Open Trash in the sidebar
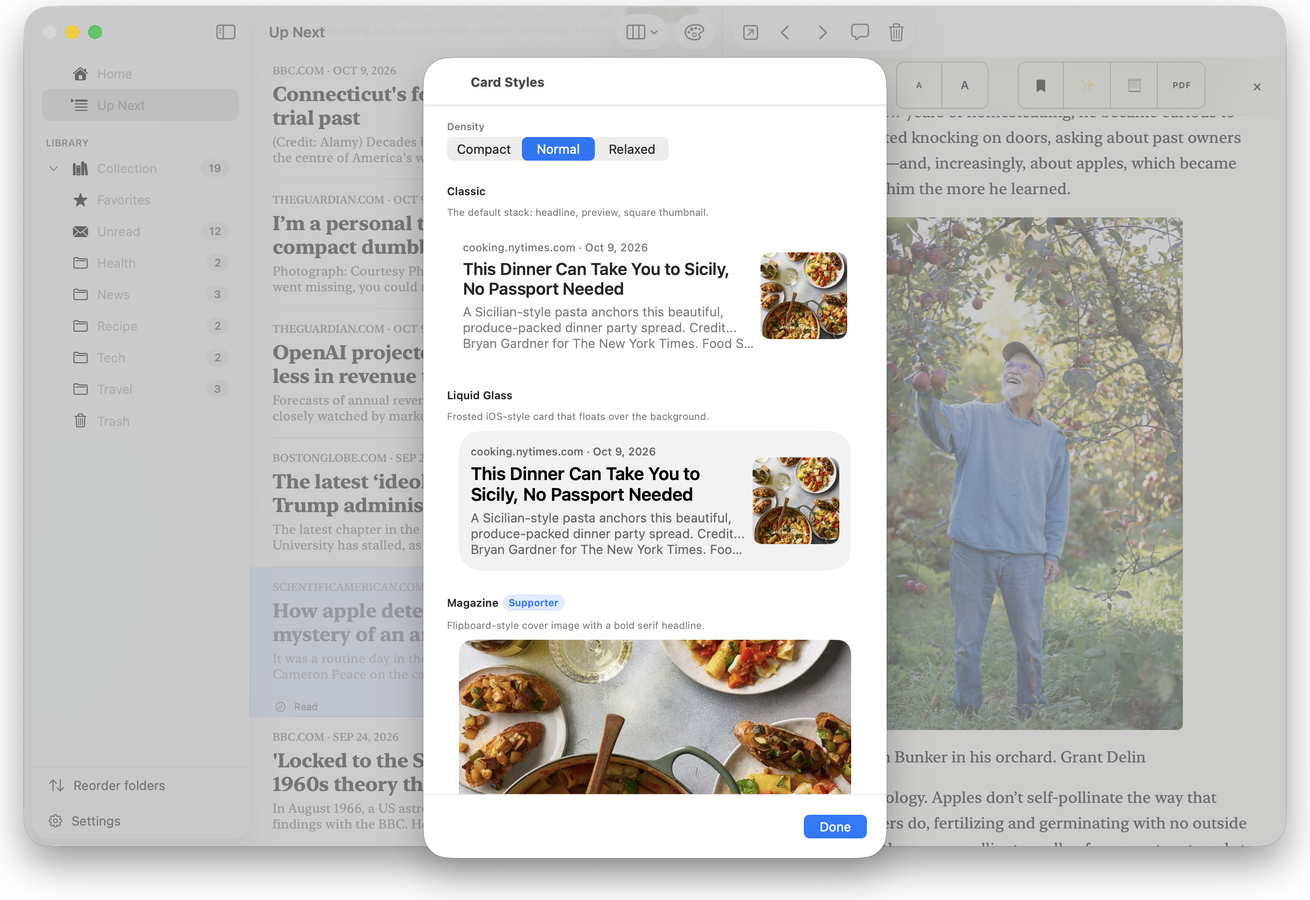Image resolution: width=1310 pixels, height=900 pixels. [x=140, y=421]
